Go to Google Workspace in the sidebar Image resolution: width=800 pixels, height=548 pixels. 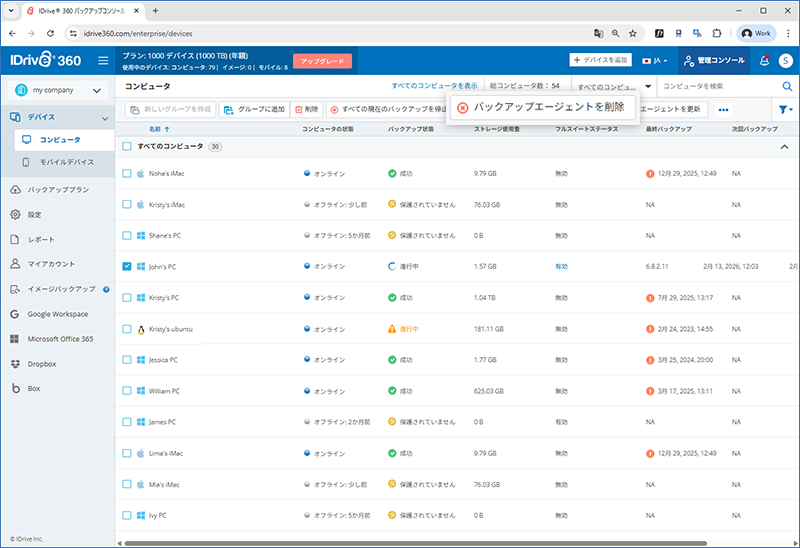click(63, 314)
